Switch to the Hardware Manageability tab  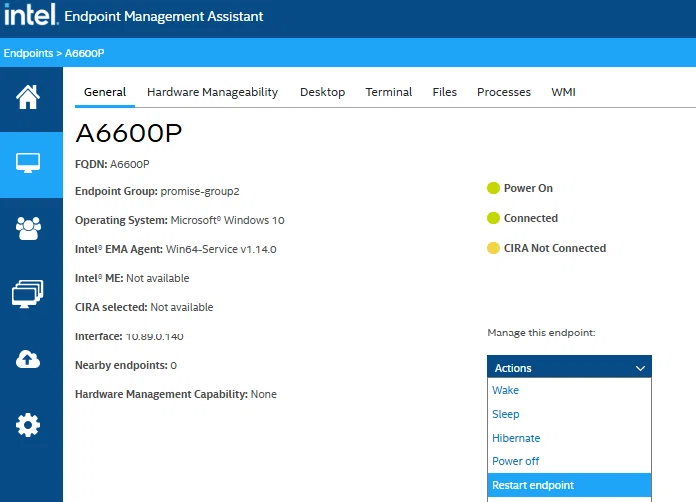click(x=212, y=92)
